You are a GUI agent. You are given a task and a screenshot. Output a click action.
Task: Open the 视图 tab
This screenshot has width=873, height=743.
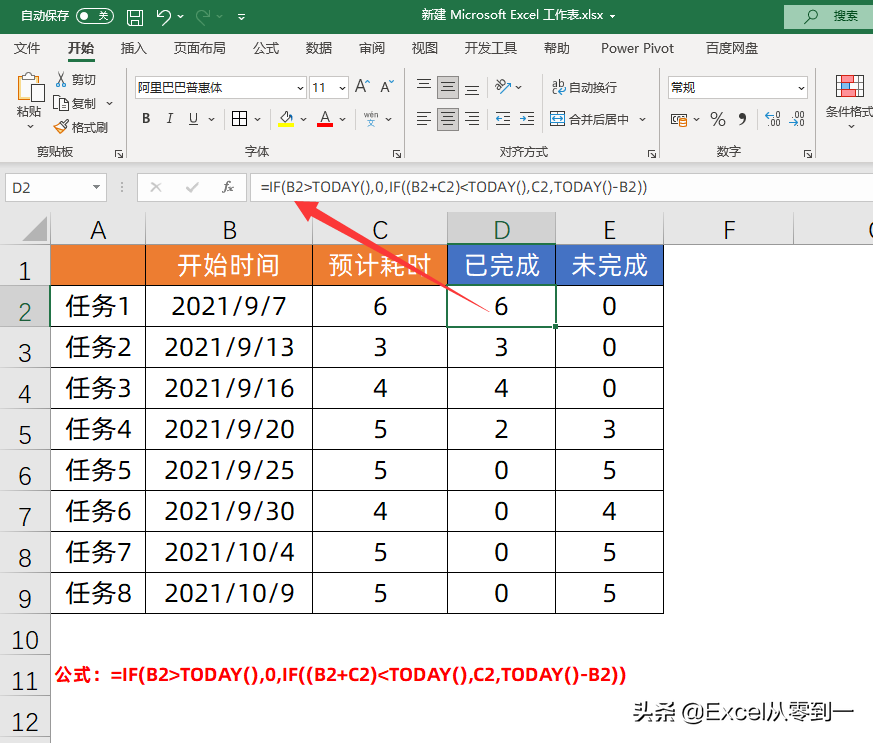[x=424, y=48]
